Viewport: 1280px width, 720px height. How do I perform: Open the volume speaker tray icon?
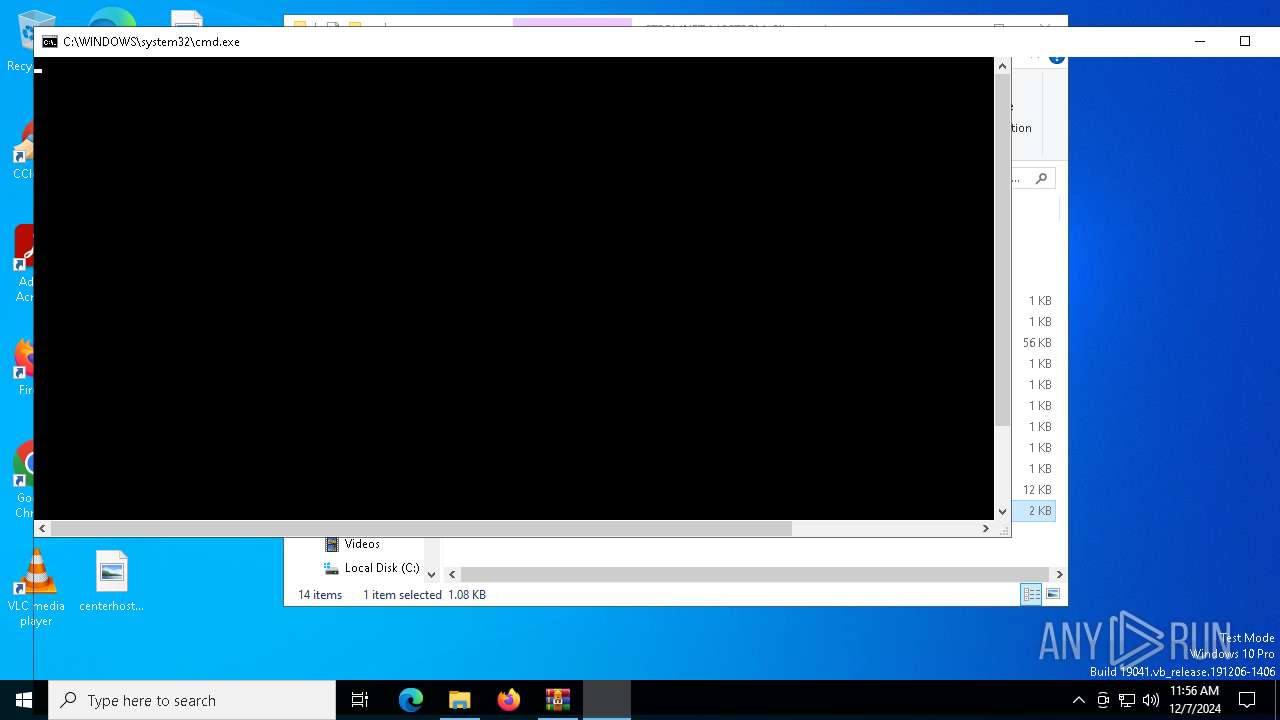coord(1151,700)
